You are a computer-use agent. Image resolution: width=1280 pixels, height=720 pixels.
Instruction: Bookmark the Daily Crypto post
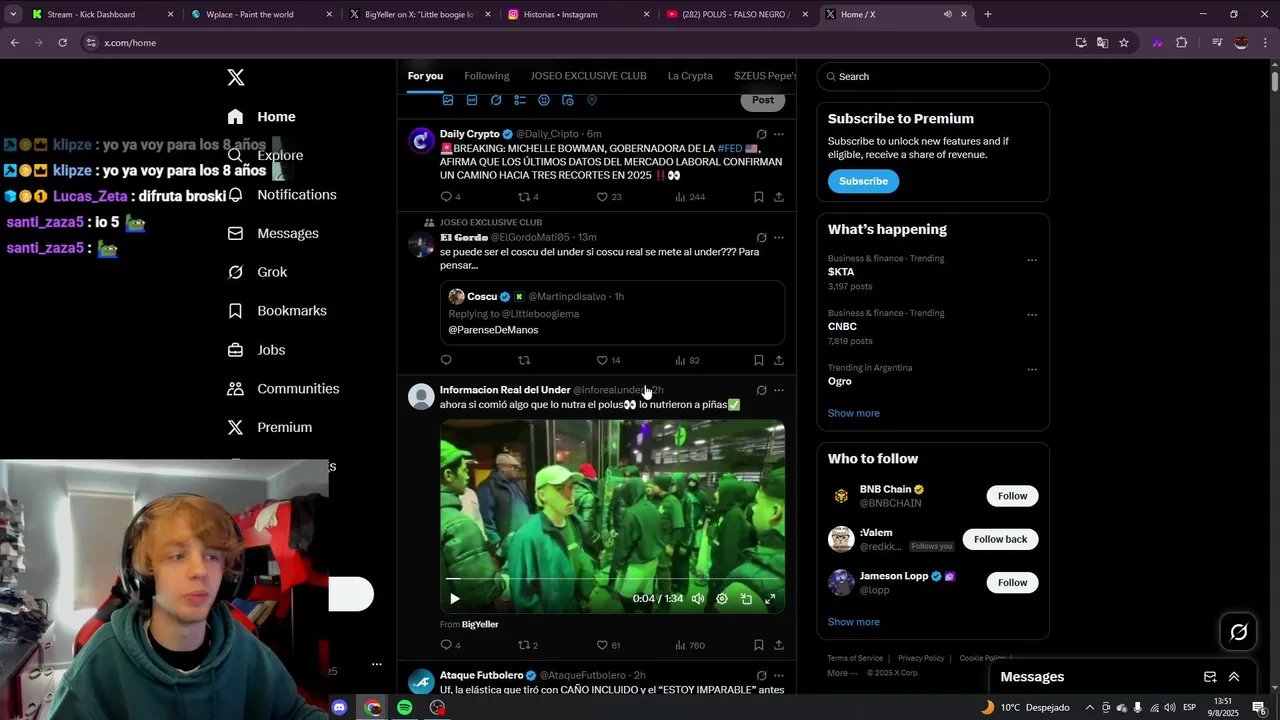(759, 197)
